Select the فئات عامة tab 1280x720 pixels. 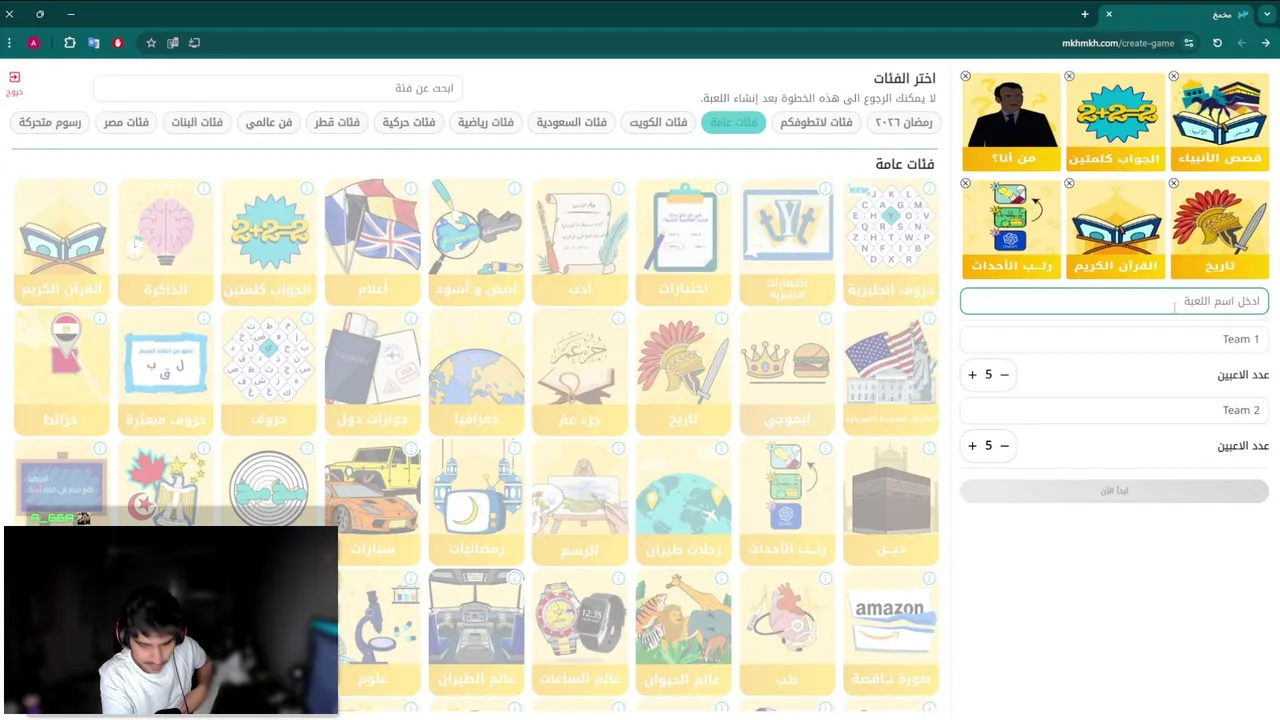pos(733,122)
